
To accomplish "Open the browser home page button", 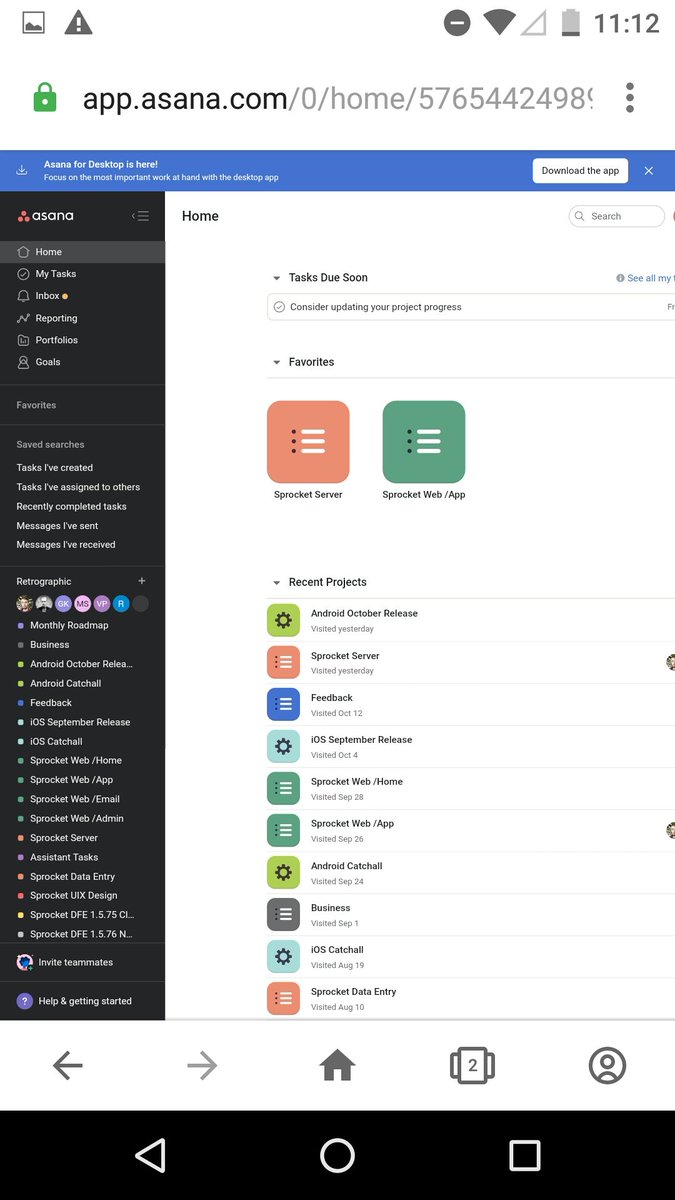I will [337, 1066].
